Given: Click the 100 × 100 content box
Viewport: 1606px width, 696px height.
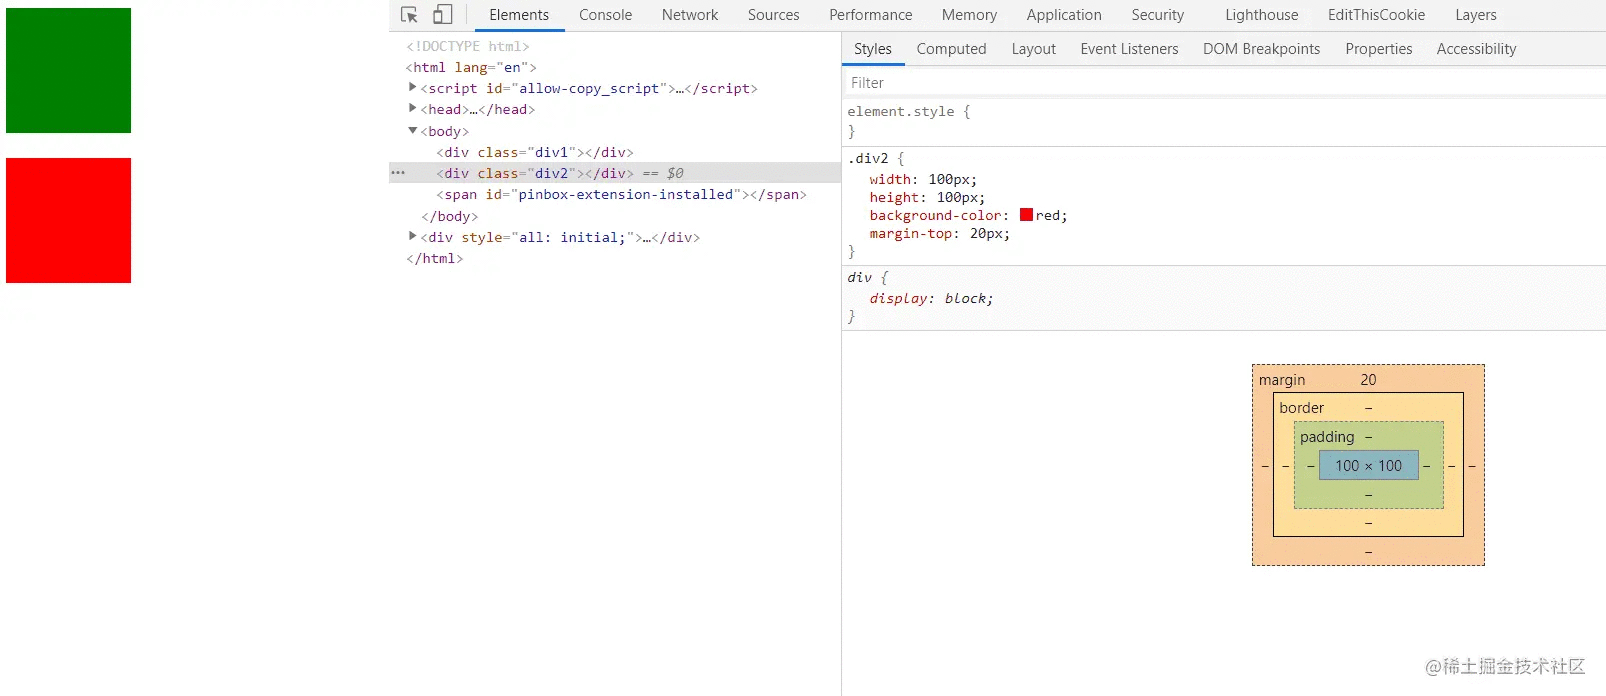Looking at the screenshot, I should 1368,466.
